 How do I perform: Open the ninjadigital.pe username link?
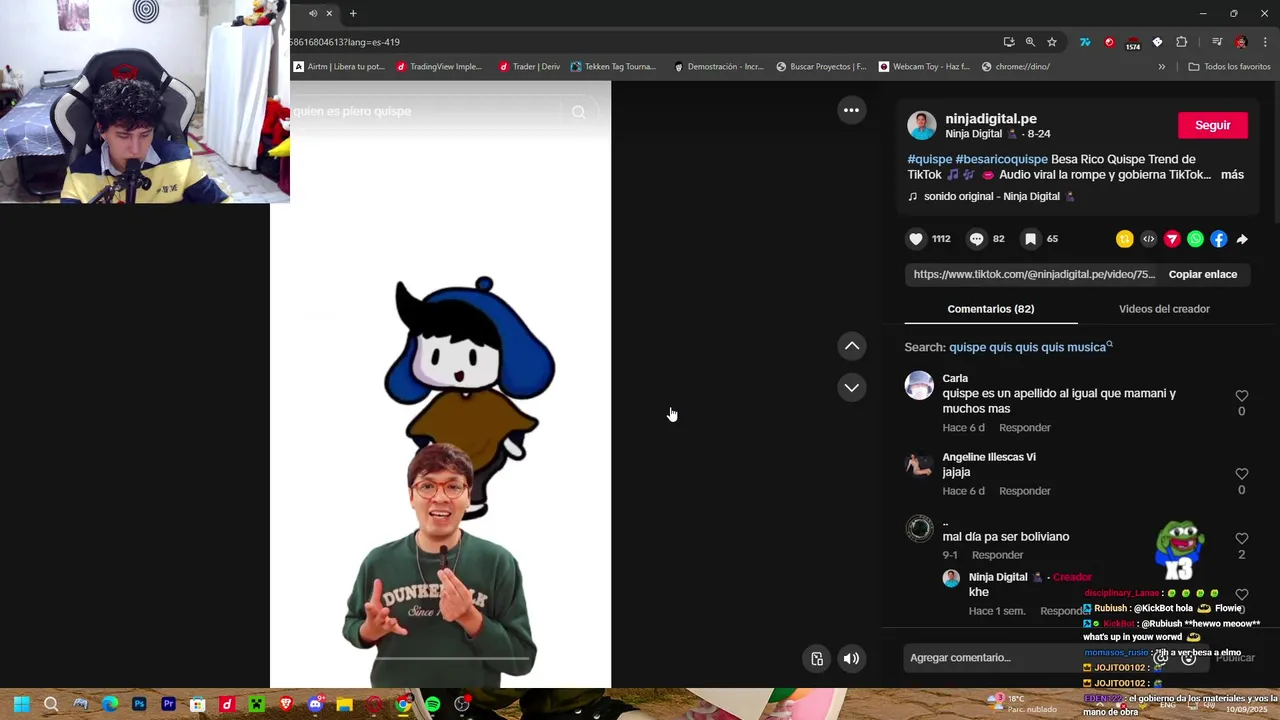pos(991,119)
